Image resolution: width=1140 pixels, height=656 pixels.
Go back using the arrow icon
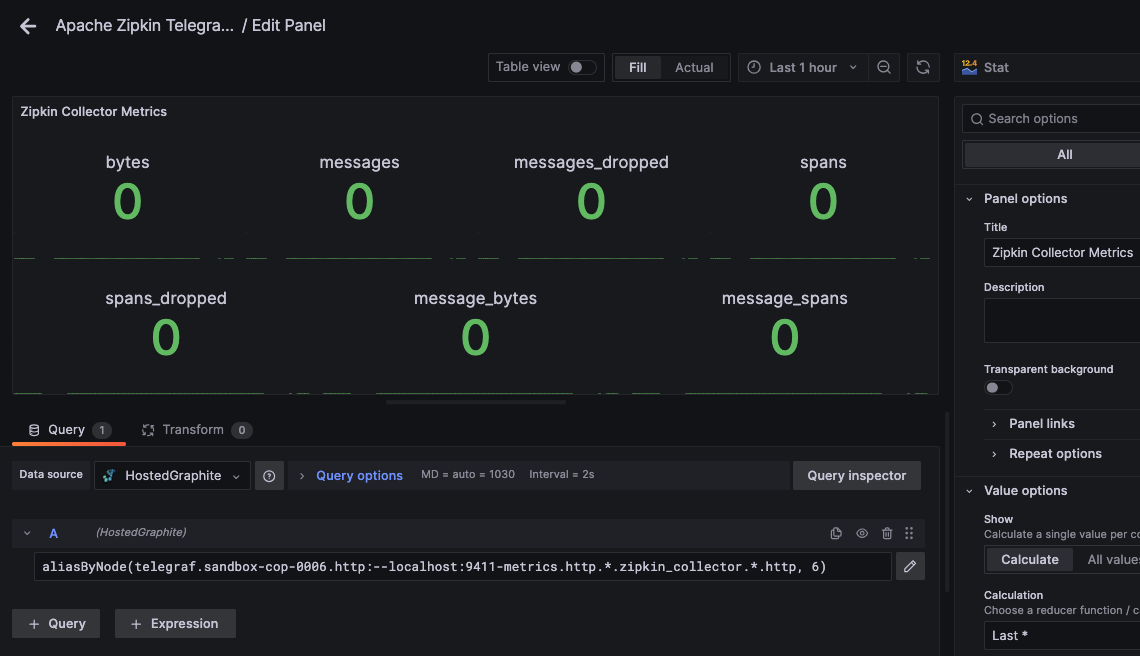[28, 26]
